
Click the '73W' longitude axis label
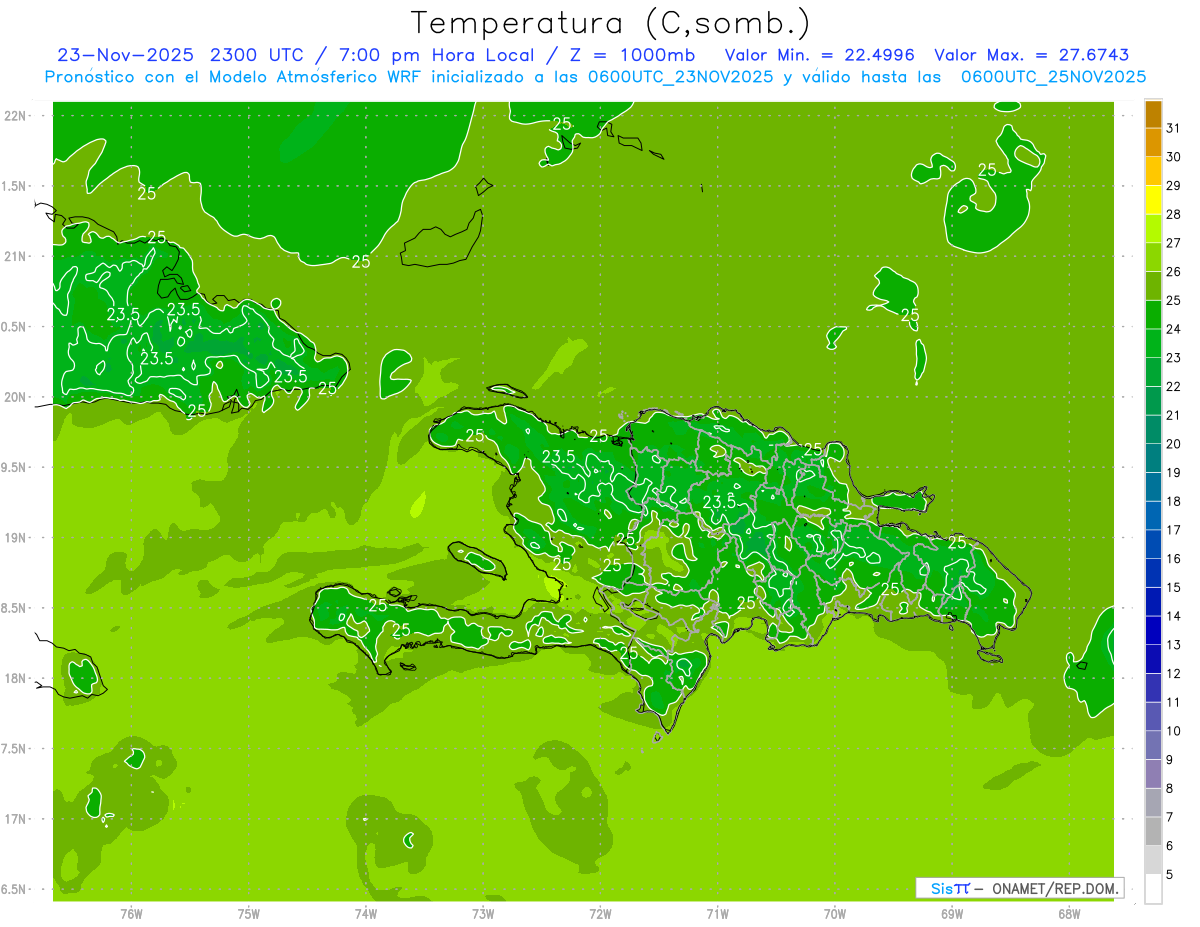click(483, 913)
